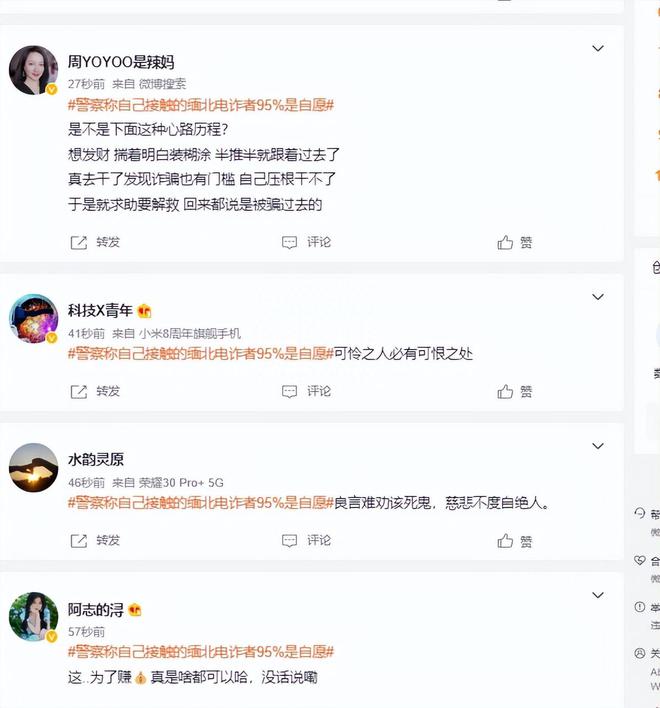
Task: Click repost icon on 周YOYOO是辣妈's post
Action: 79,242
